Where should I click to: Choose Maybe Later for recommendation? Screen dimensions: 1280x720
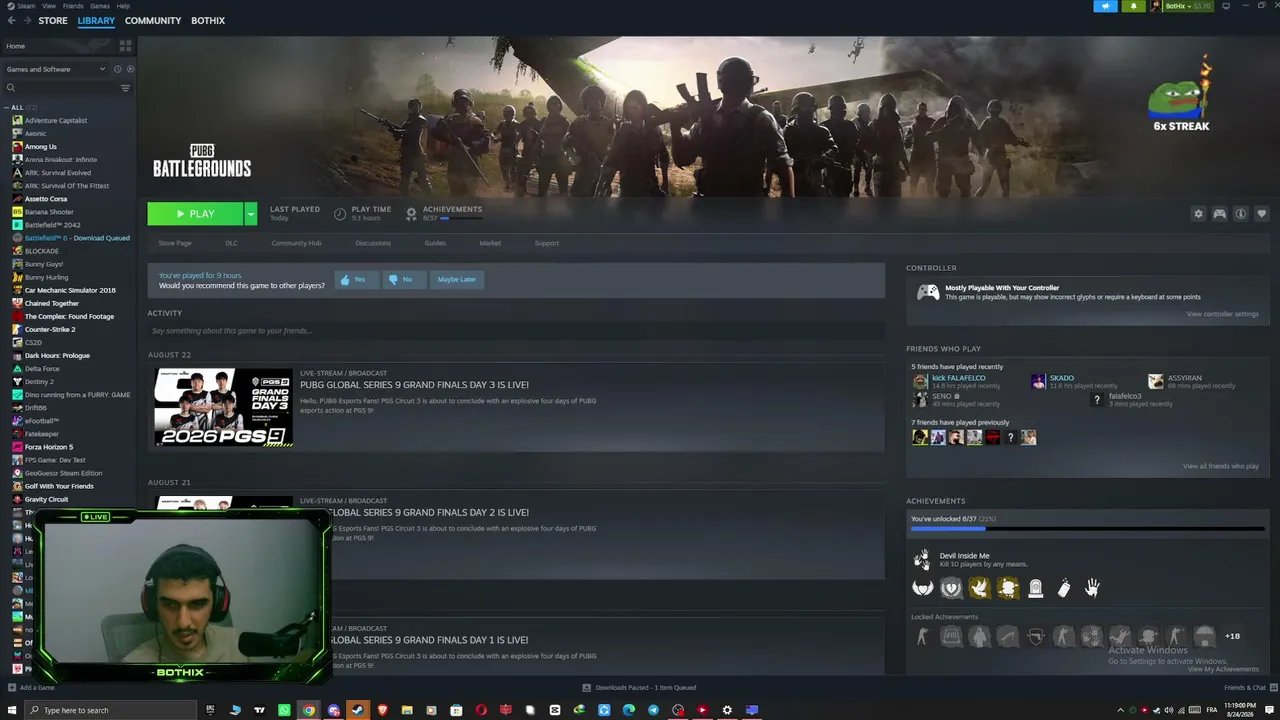pyautogui.click(x=456, y=280)
